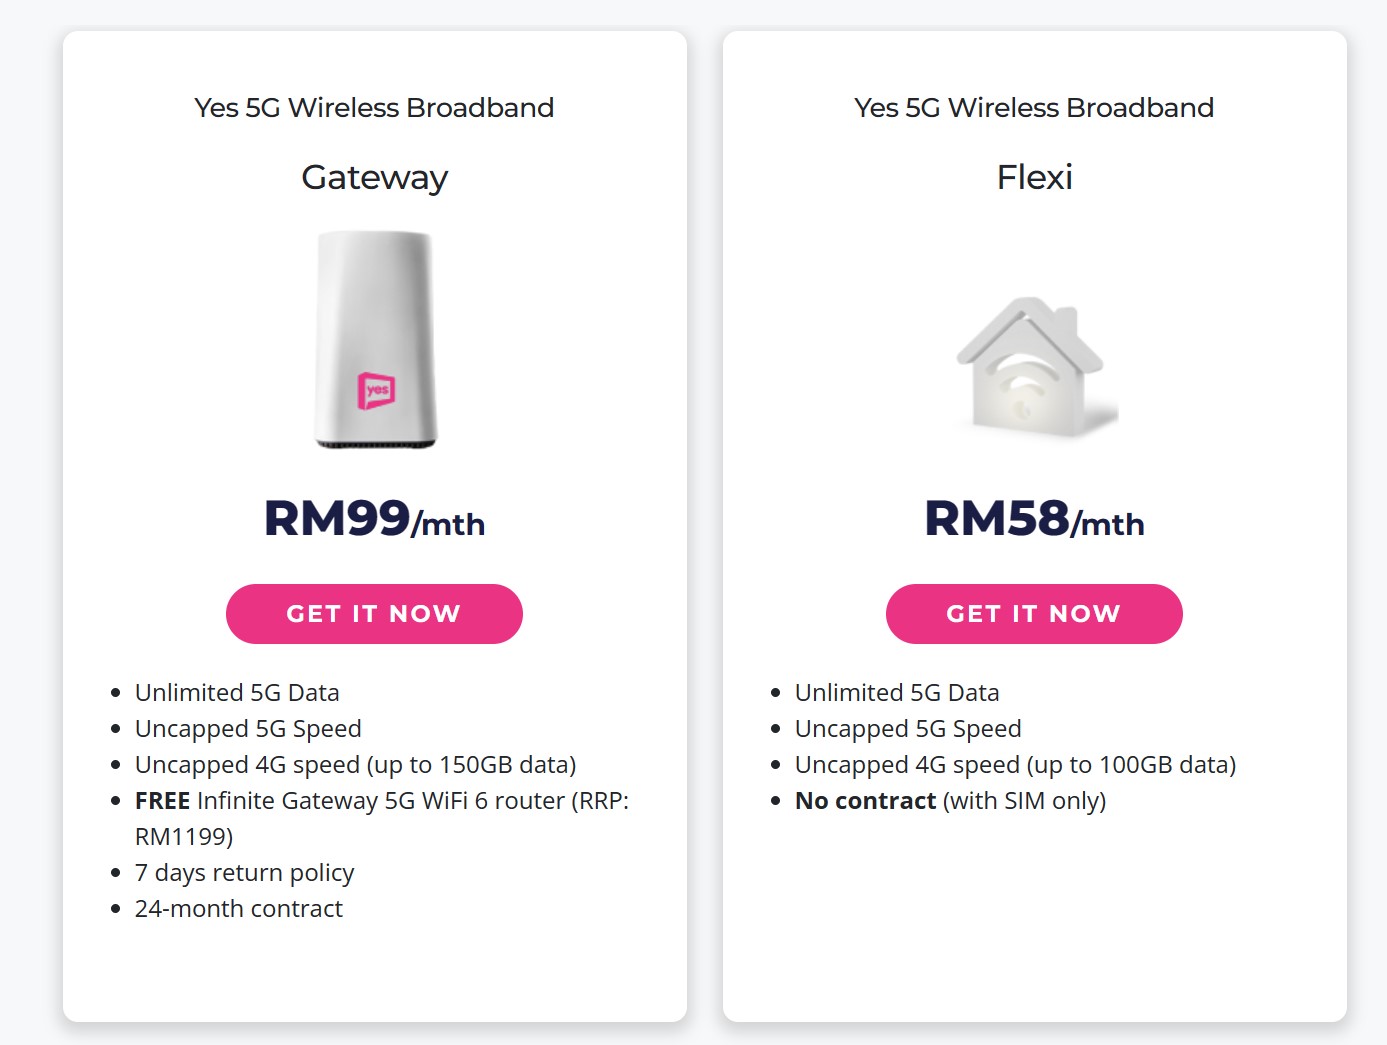
Task: Click the house WiFi icon image
Action: tap(1035, 366)
